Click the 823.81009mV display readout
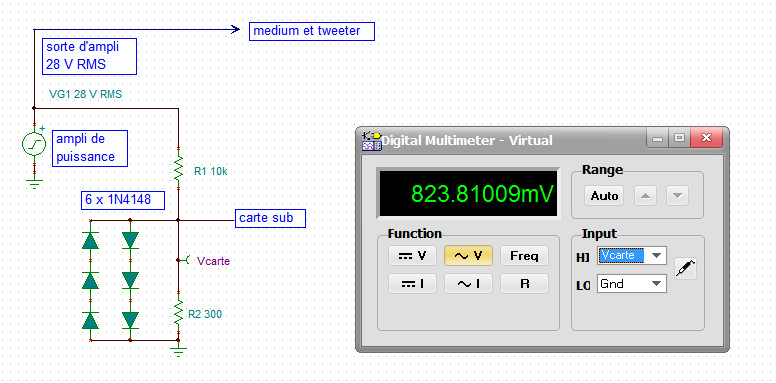The height and width of the screenshot is (383, 776). pos(468,194)
